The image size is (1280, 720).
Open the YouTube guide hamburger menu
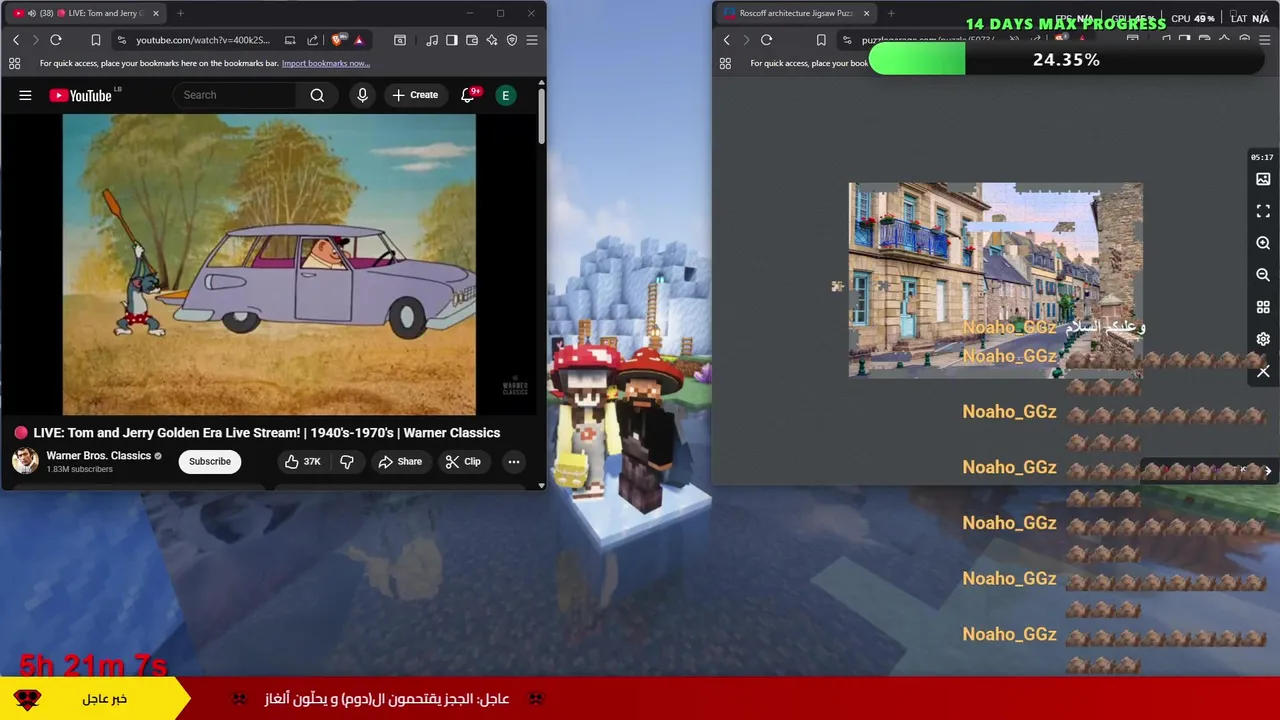[25, 95]
